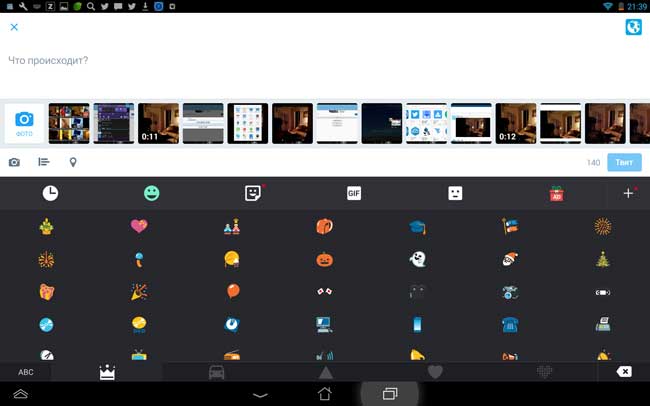Open the recent emojis clock tab
This screenshot has height=406, width=650.
pos(49,193)
